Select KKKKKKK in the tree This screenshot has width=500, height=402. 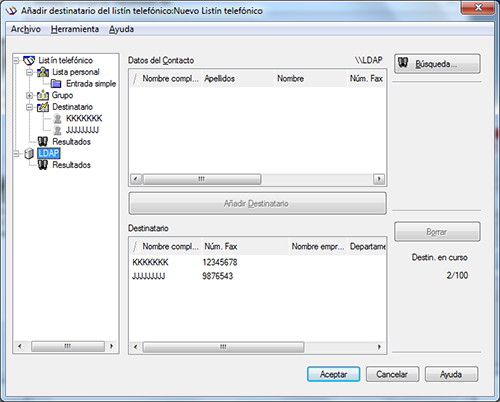pyautogui.click(x=84, y=118)
